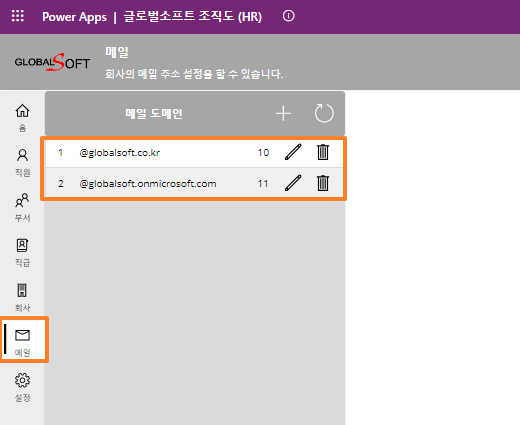This screenshot has width=520, height=425.
Task: Open 직급 page in sidebar
Action: pyautogui.click(x=22, y=252)
